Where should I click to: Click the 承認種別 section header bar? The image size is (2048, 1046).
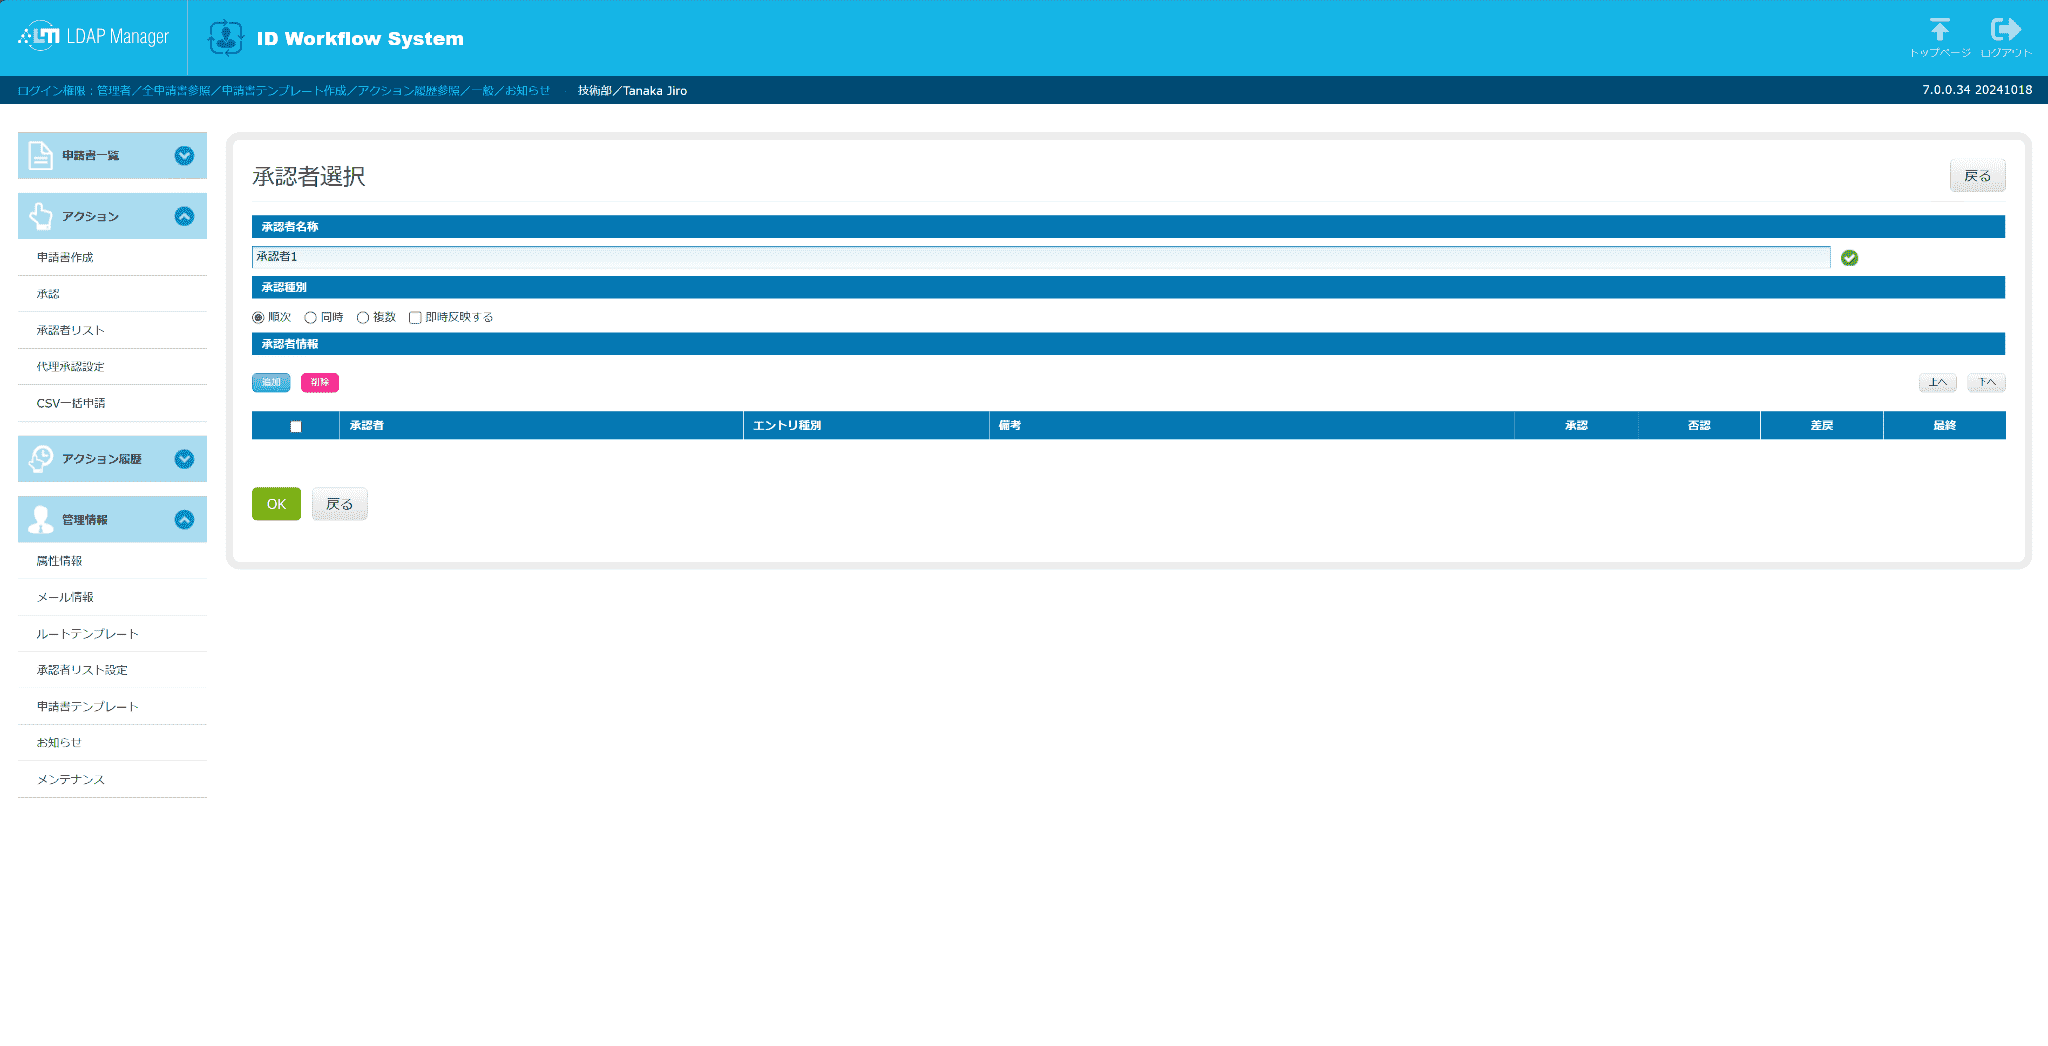(1128, 287)
